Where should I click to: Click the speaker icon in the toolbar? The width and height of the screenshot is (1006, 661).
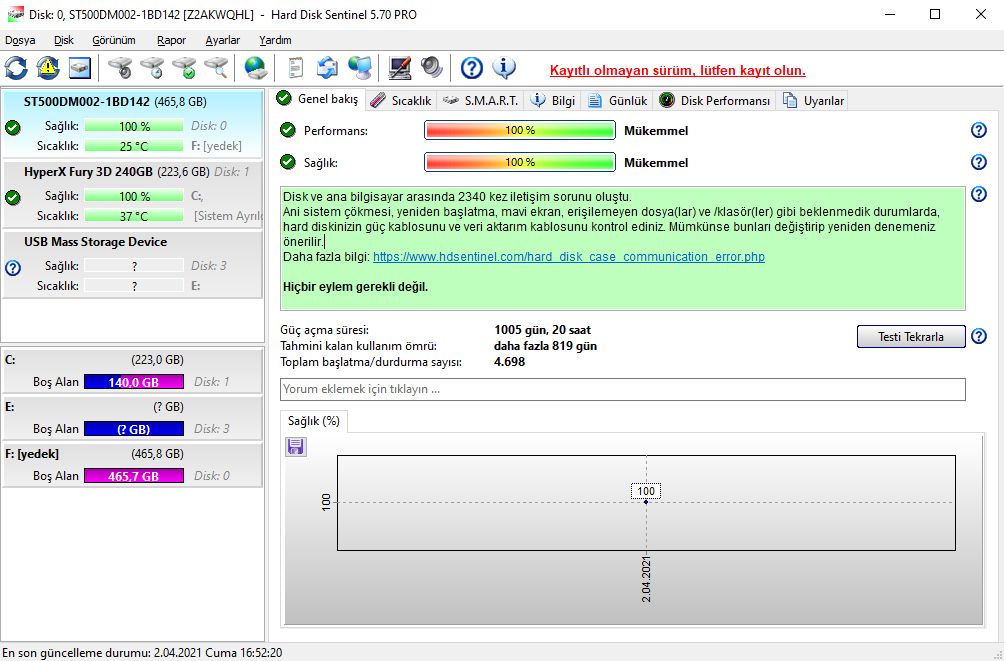tap(431, 68)
